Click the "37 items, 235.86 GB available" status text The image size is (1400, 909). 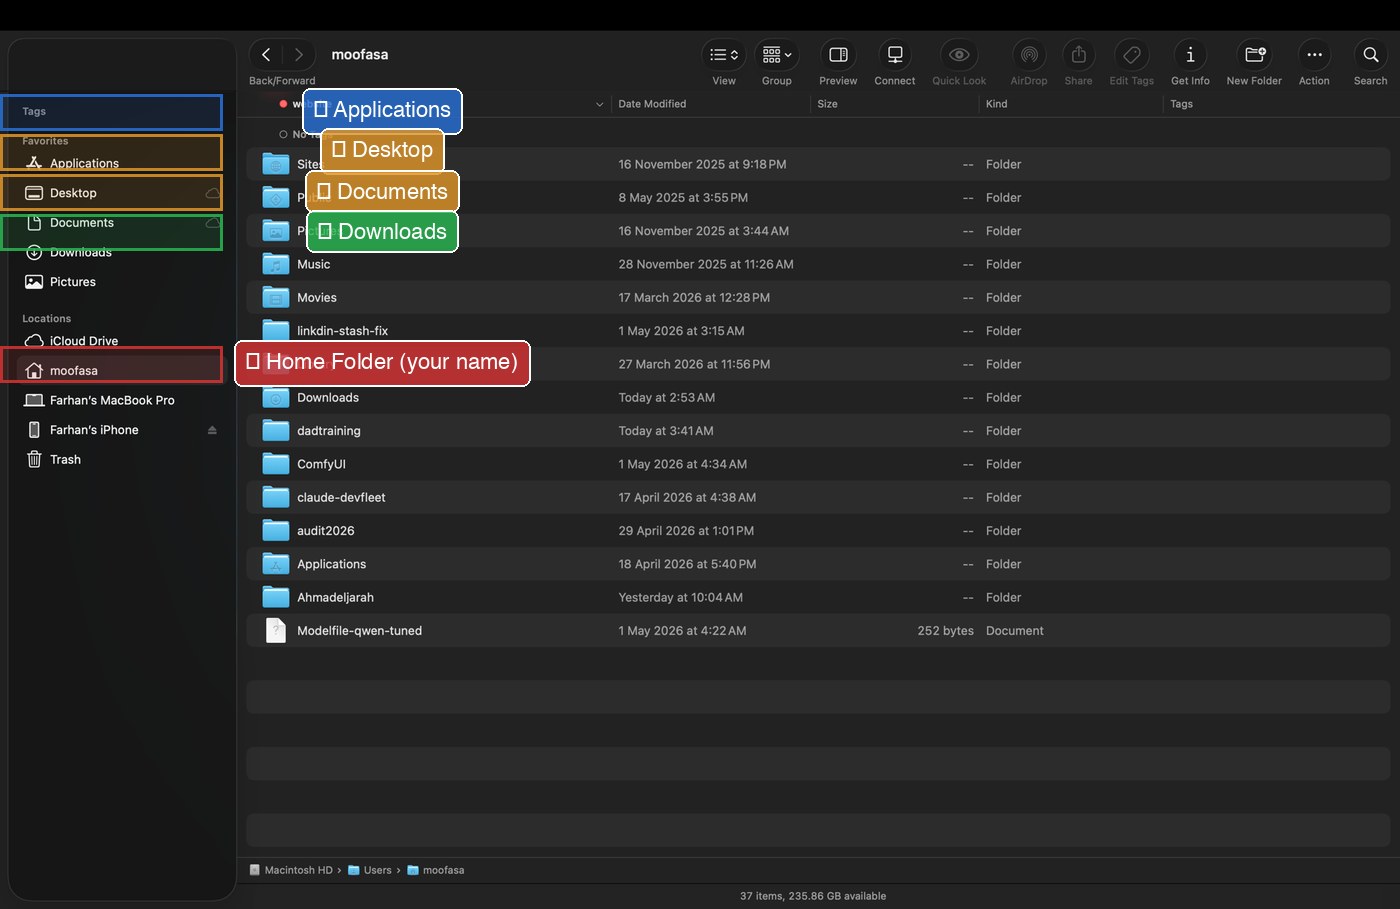tap(813, 896)
